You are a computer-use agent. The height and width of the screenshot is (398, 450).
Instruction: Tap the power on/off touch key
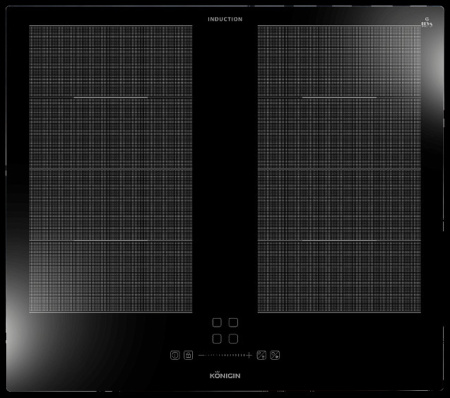(175, 355)
